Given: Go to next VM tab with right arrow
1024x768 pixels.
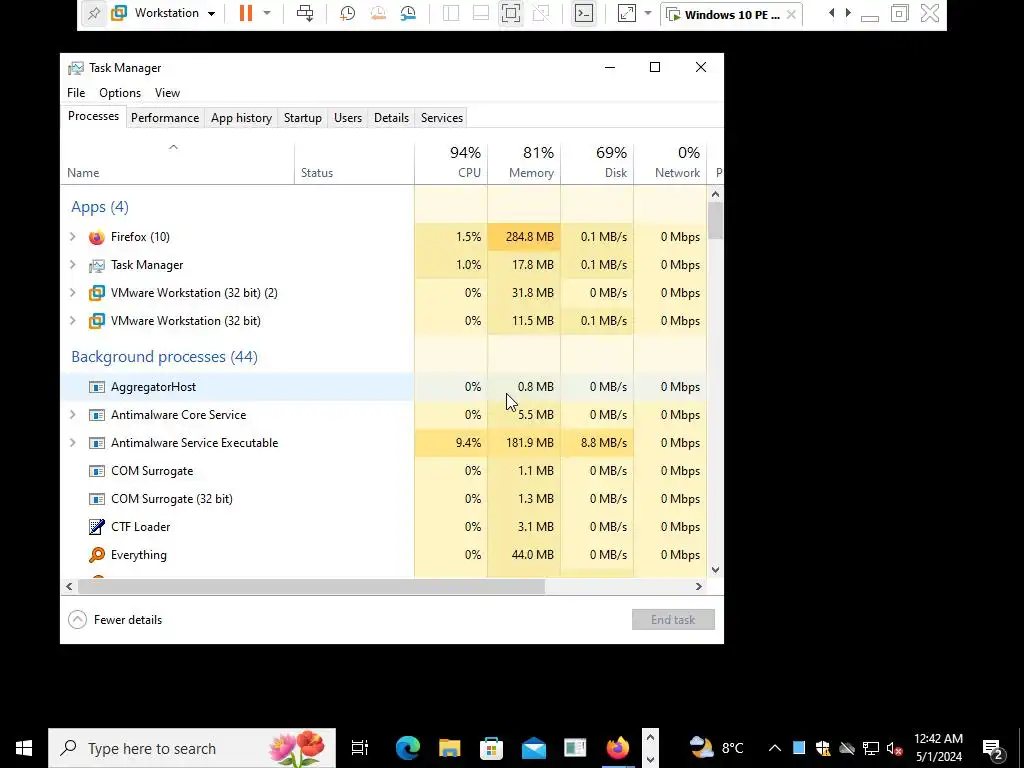Looking at the screenshot, I should [x=848, y=13].
